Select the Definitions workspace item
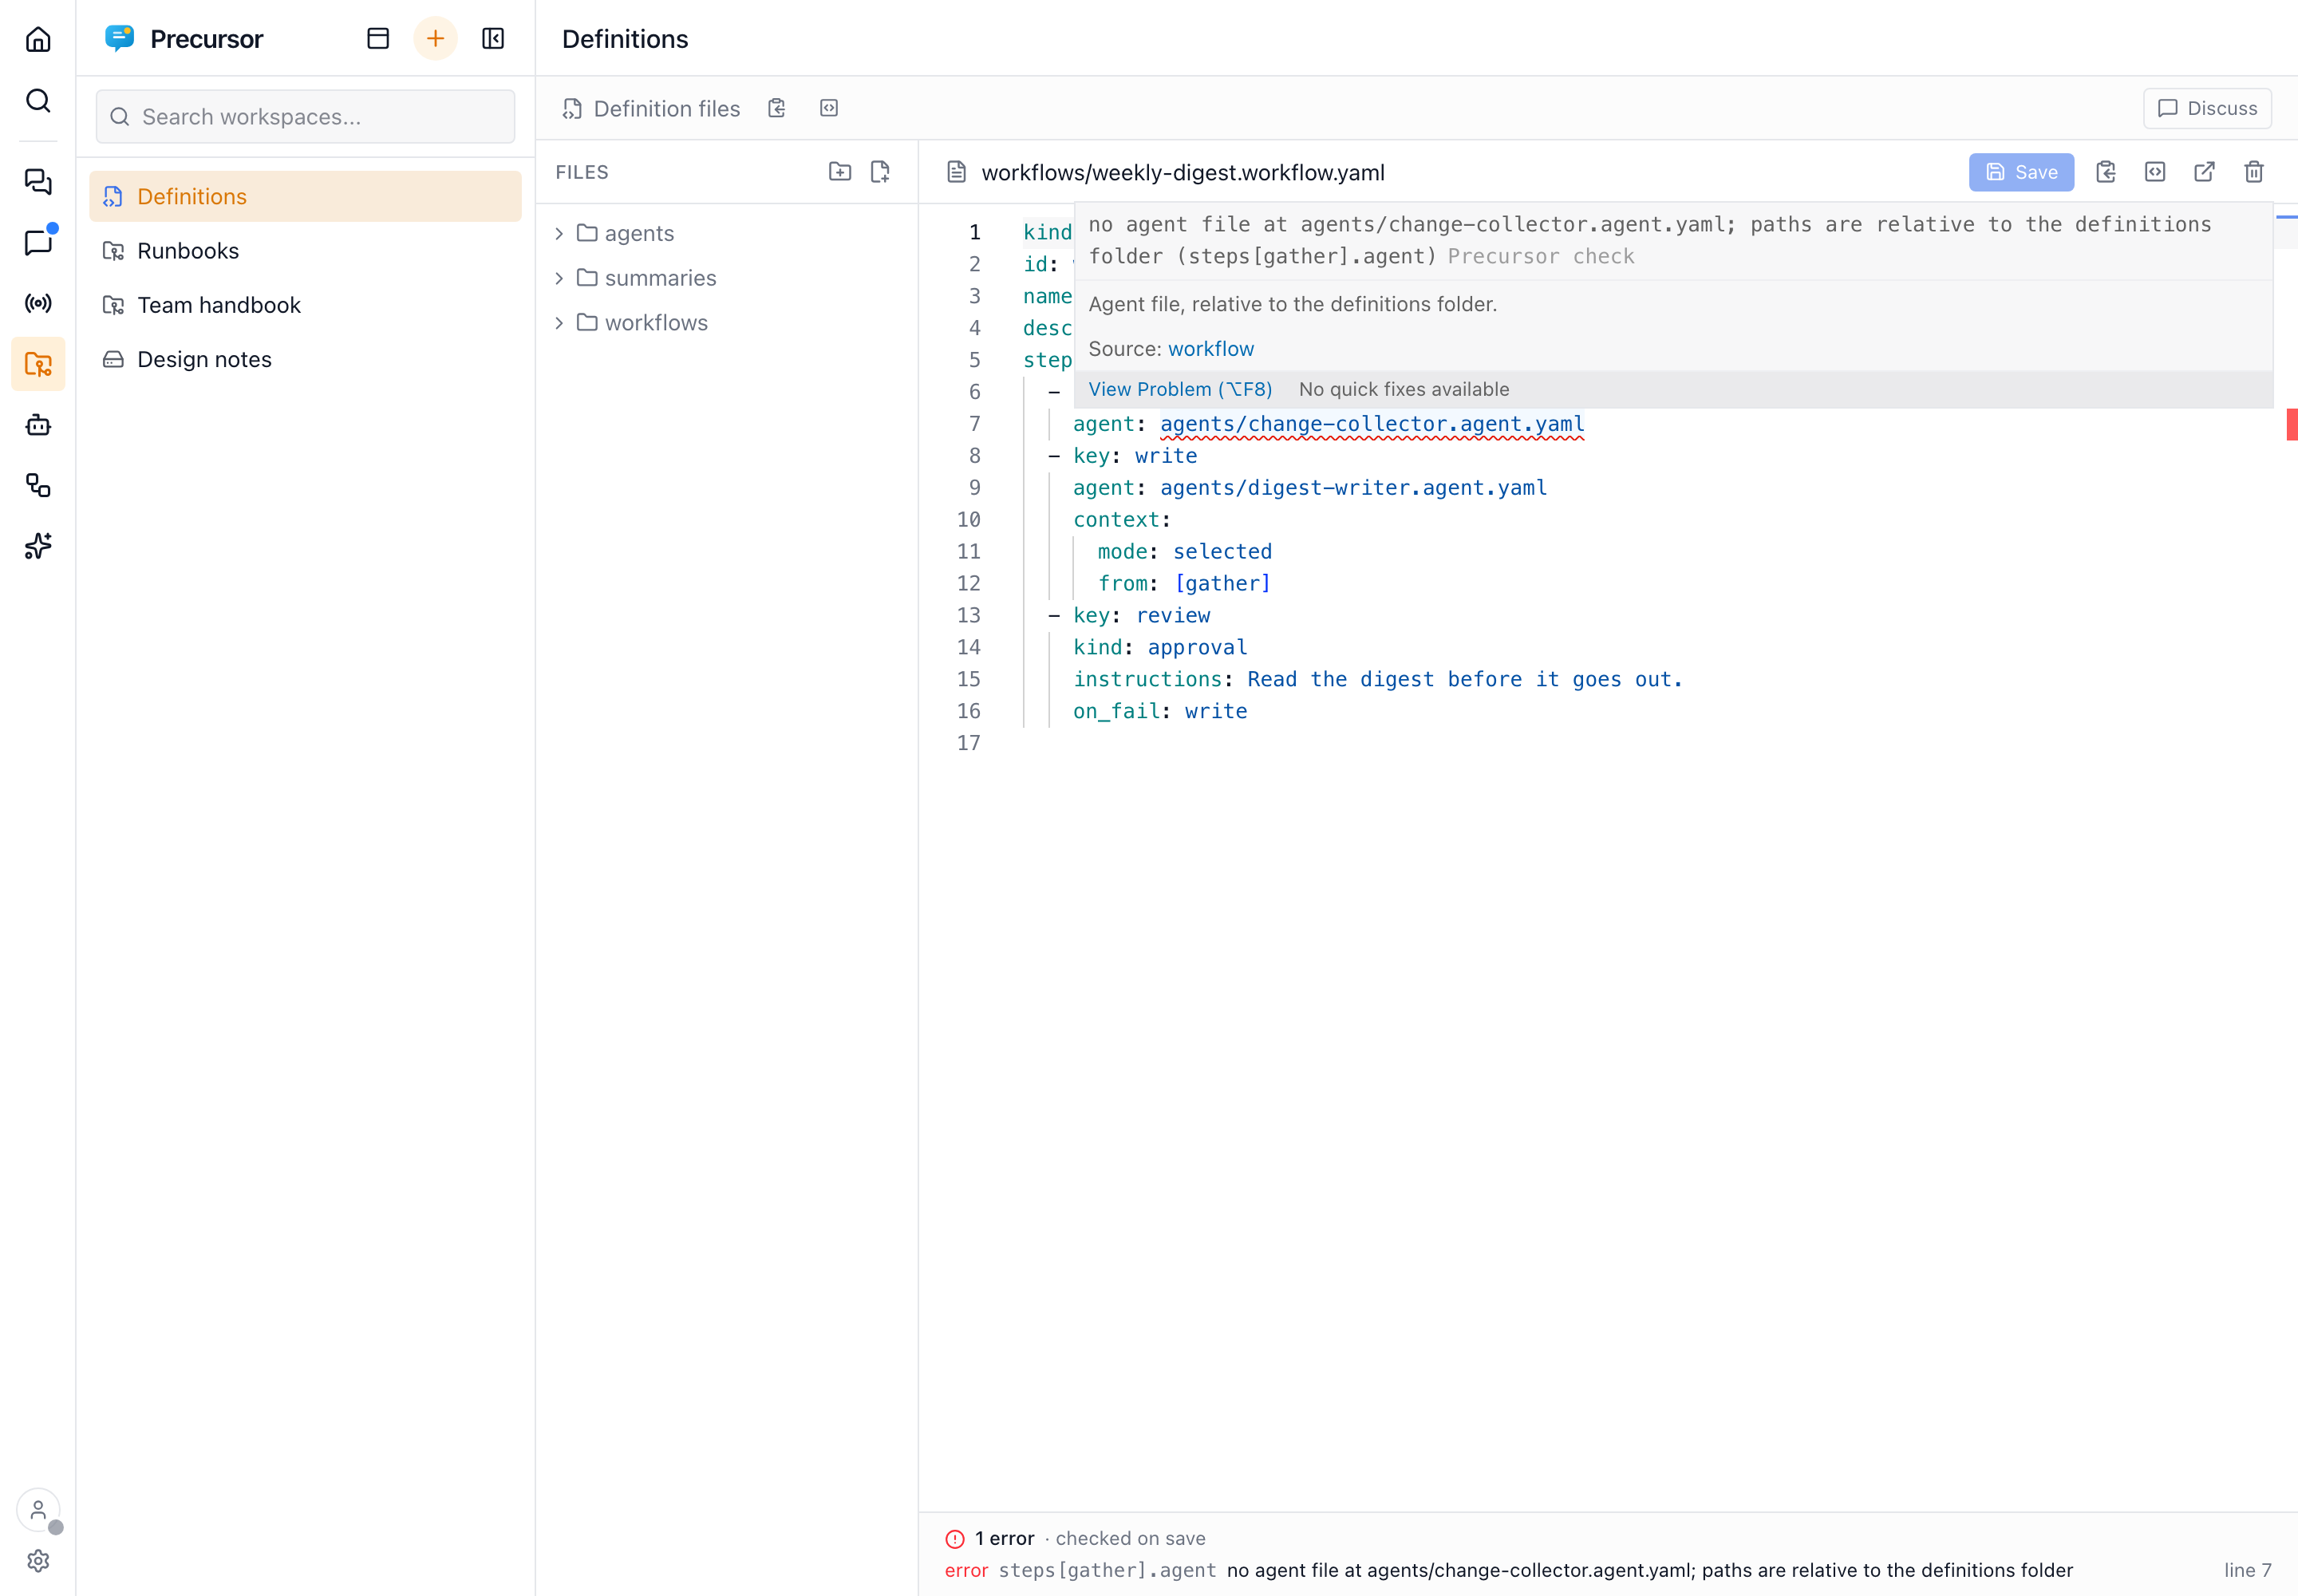The image size is (2298, 1596). click(305, 196)
